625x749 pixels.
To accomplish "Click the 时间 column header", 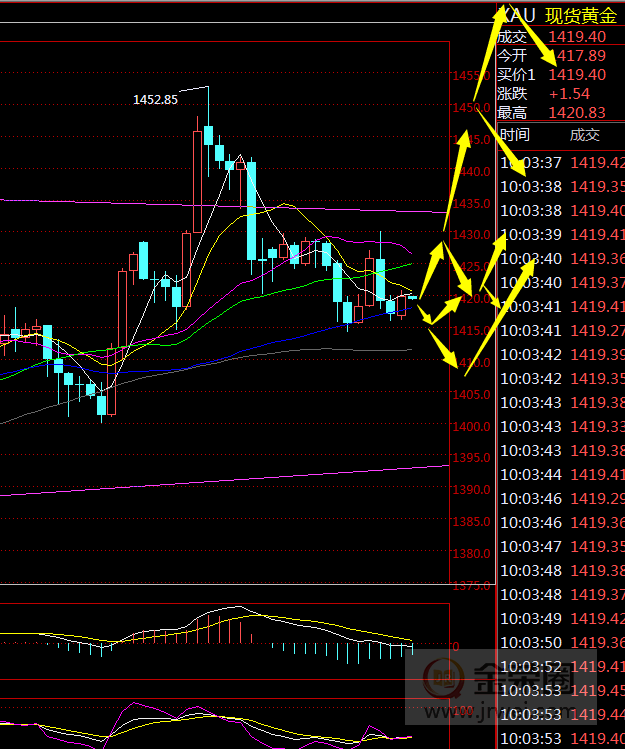I will (x=515, y=135).
